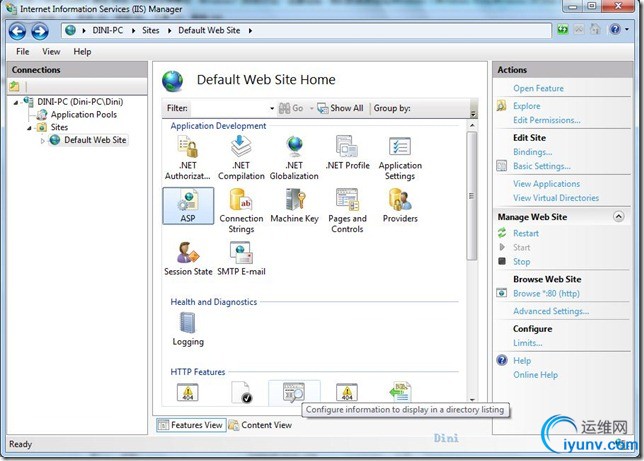Click the Open Feature link

point(538,88)
